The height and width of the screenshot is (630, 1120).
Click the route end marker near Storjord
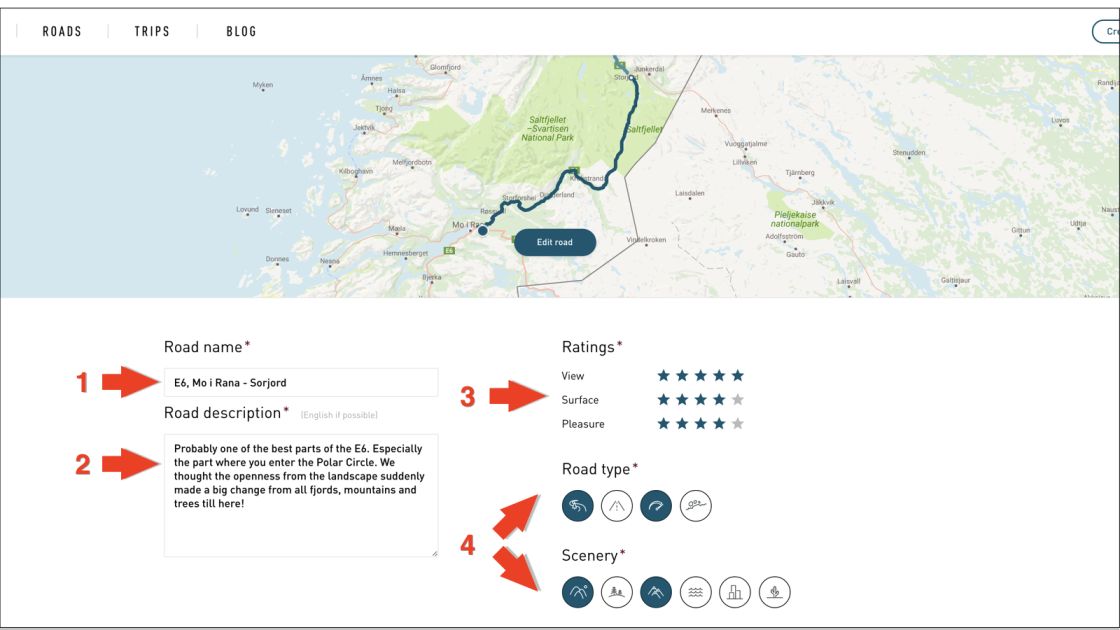[x=632, y=77]
